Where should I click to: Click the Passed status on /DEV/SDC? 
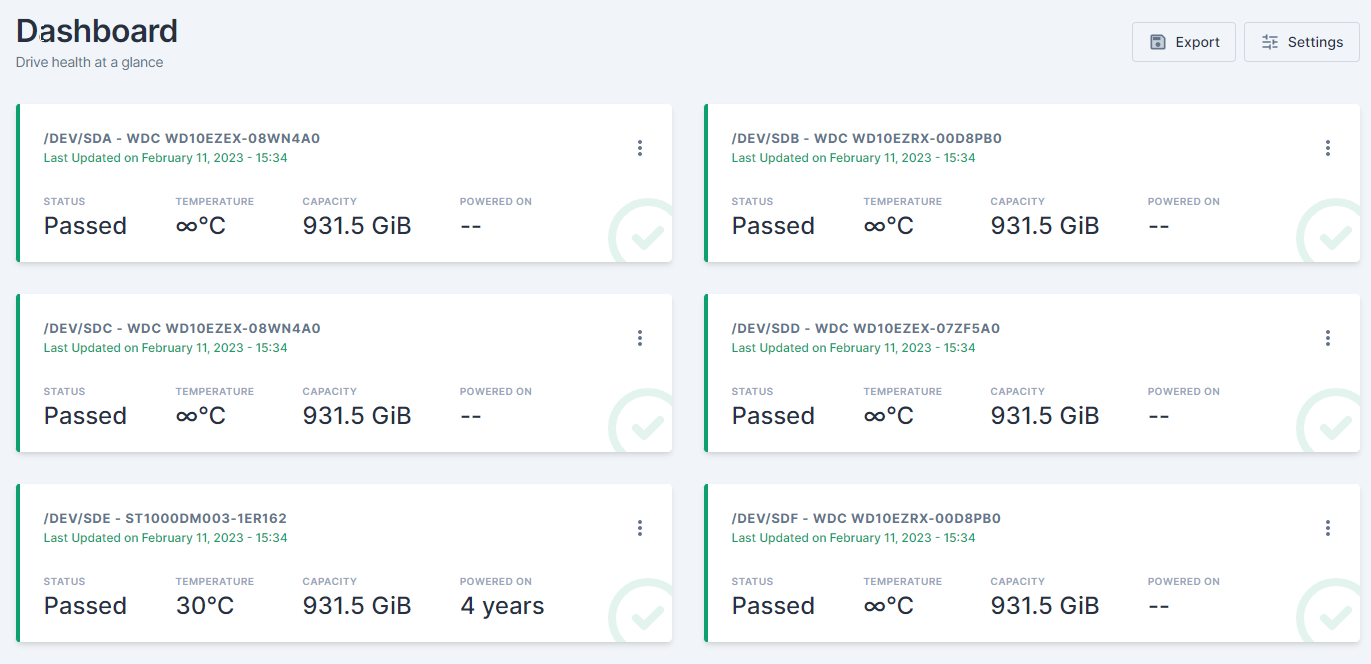pyautogui.click(x=84, y=415)
